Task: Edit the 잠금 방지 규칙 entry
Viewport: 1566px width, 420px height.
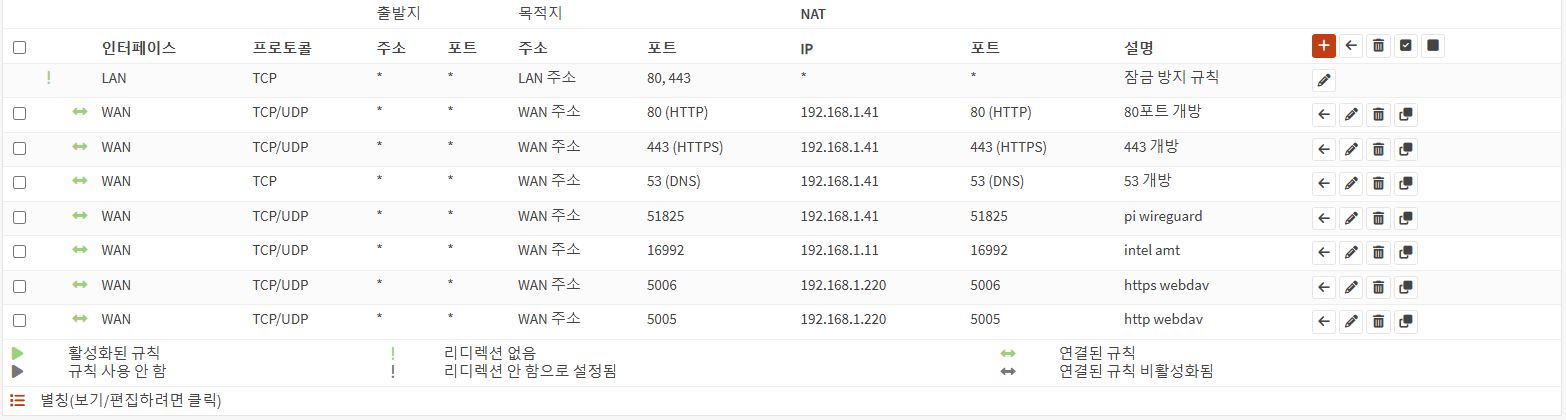Action: (1324, 81)
